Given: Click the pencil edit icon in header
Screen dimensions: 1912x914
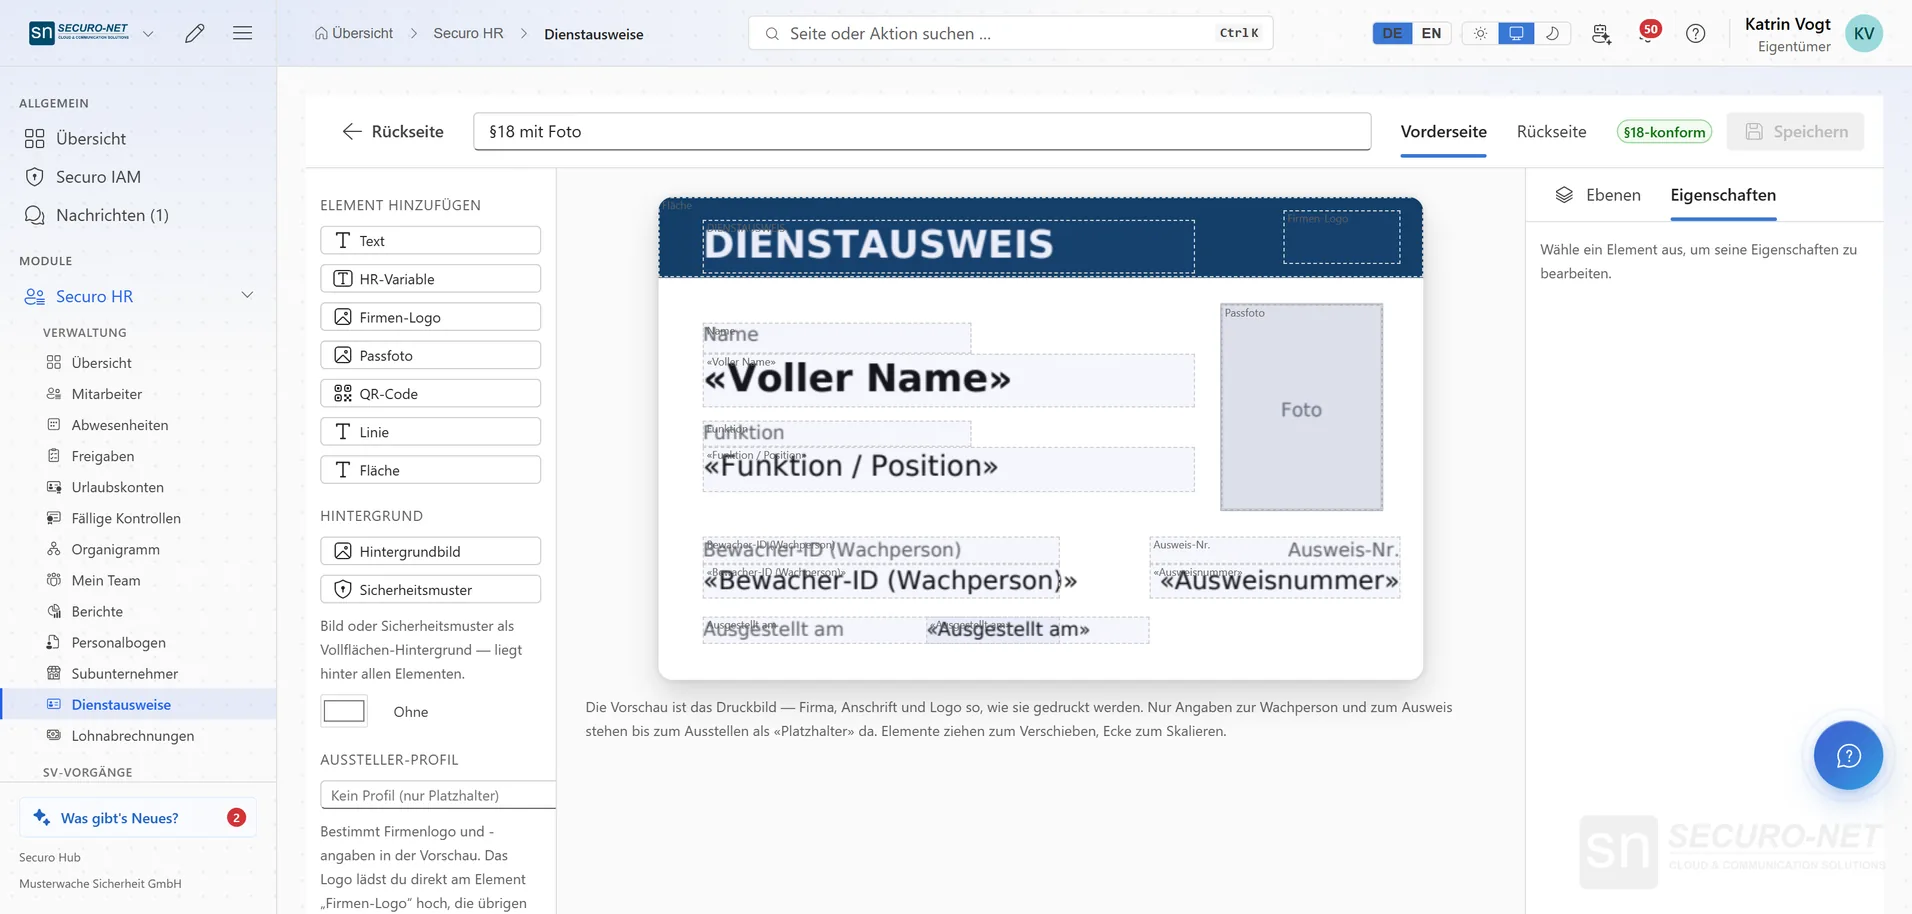Looking at the screenshot, I should click(x=195, y=33).
